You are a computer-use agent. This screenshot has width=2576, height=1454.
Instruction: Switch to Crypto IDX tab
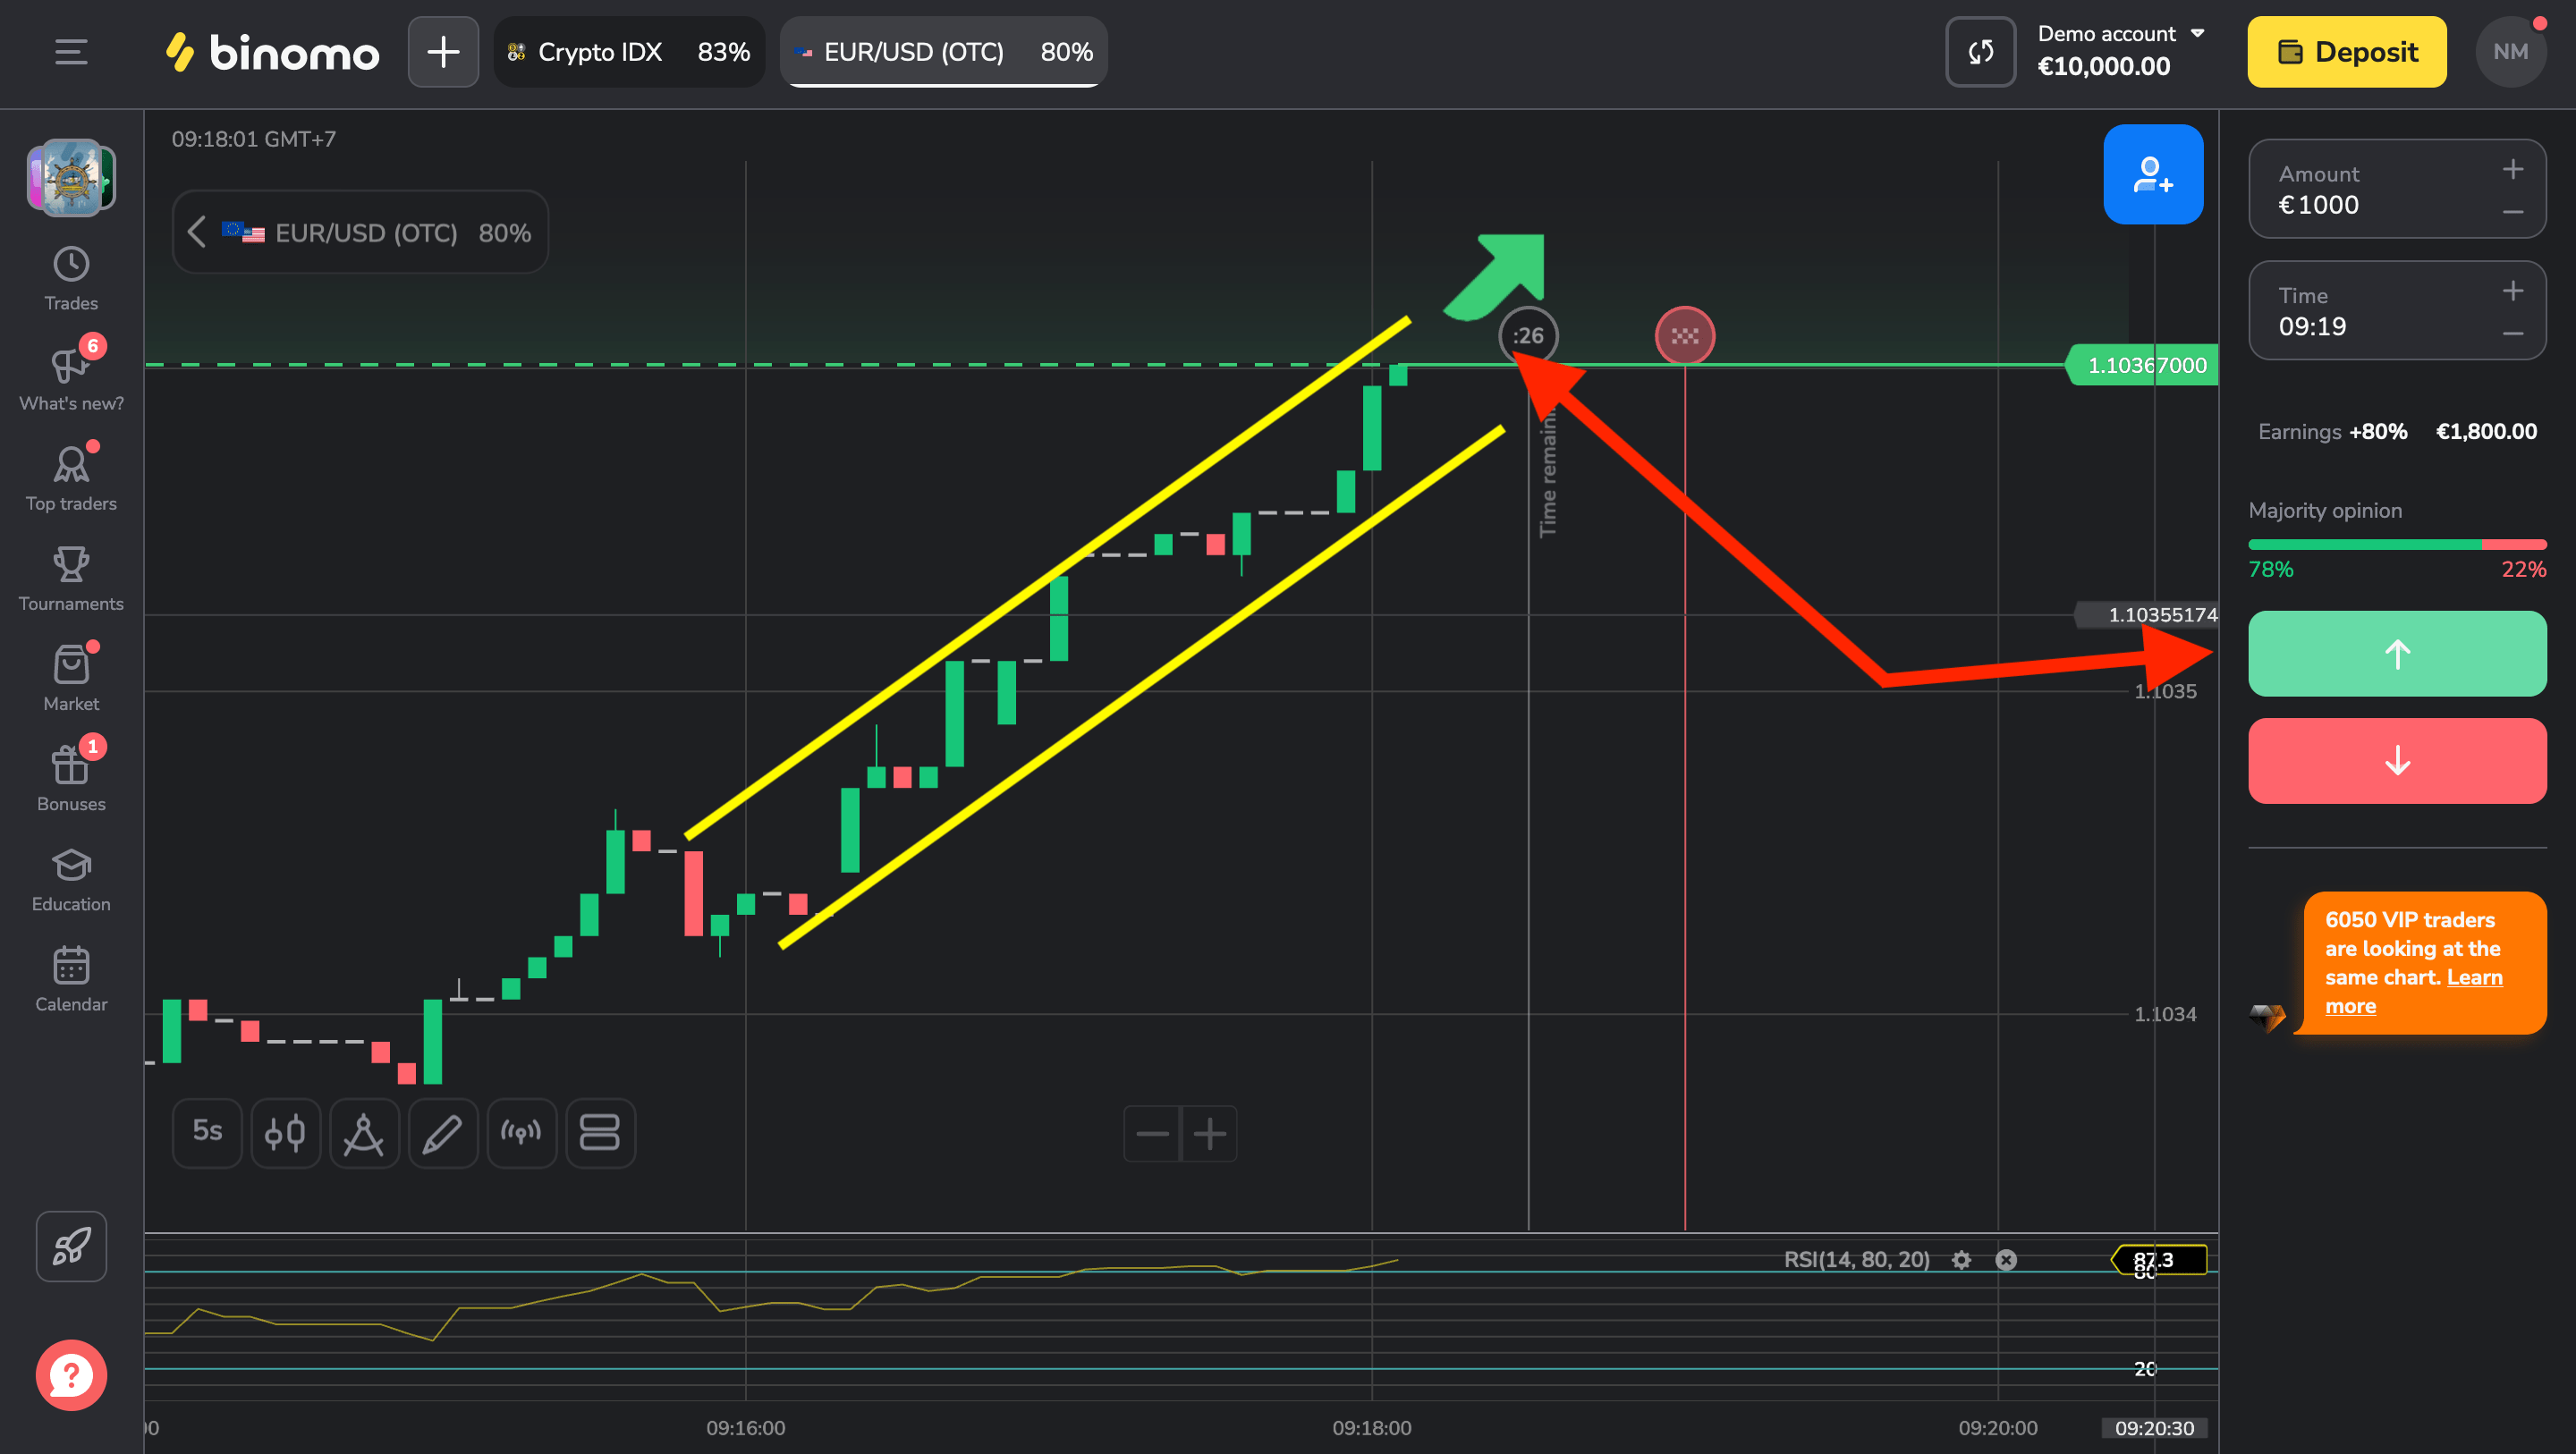(629, 52)
